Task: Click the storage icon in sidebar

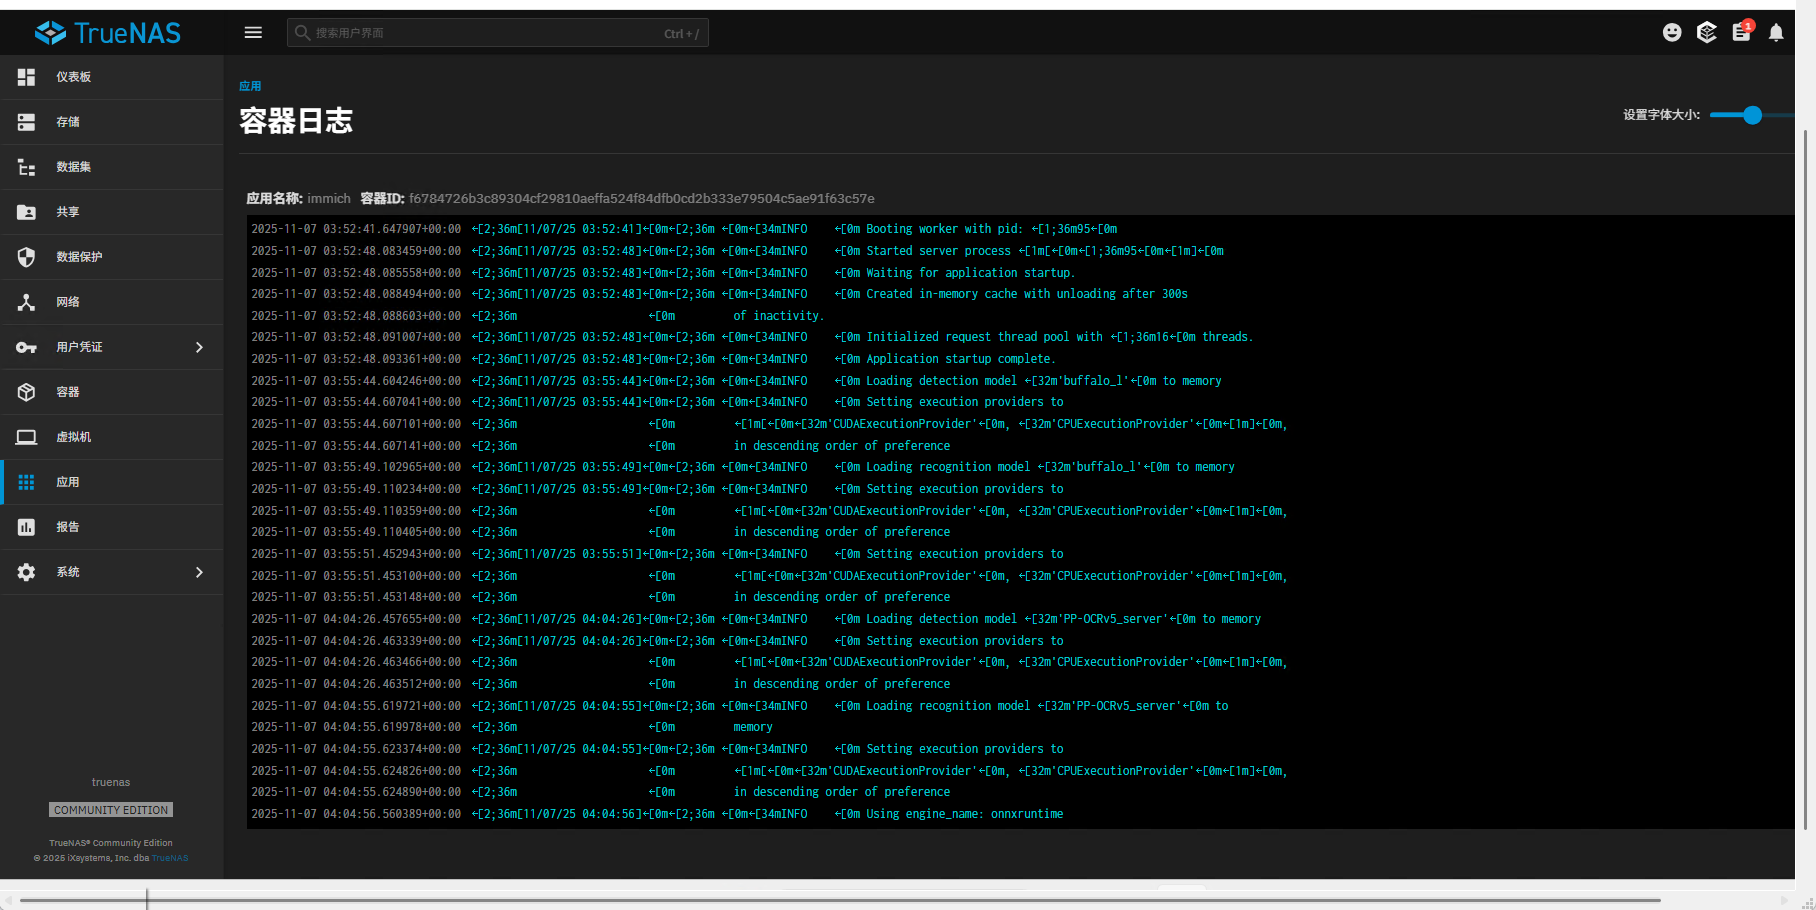Action: point(27,122)
